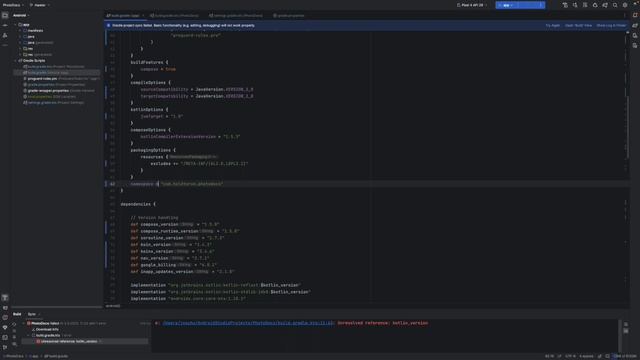640x360 pixels.
Task: Open the Build tool window icon in left strip
Action: coord(5,298)
